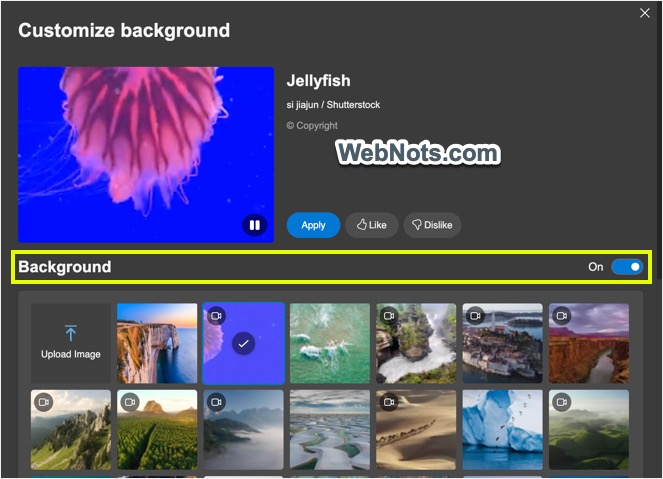Choose the aerial green ocean waves background

(329, 343)
